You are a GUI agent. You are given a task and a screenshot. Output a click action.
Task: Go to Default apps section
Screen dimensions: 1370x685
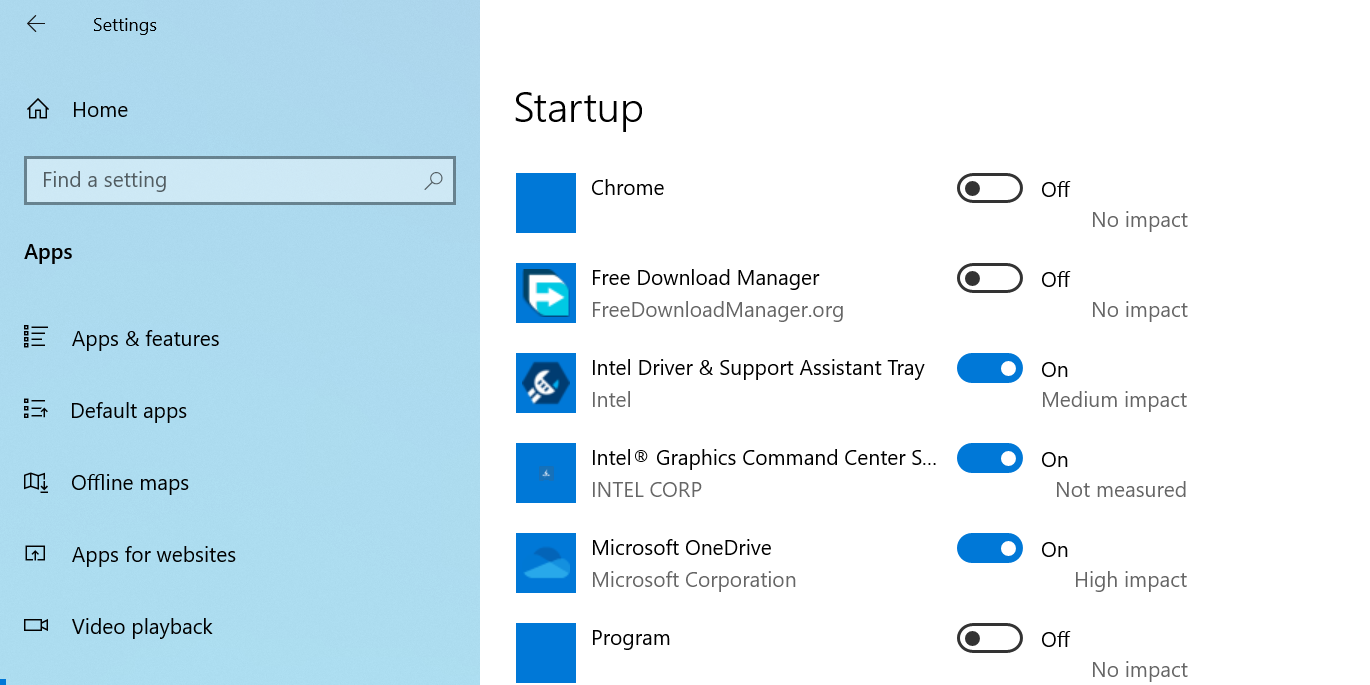click(x=129, y=411)
